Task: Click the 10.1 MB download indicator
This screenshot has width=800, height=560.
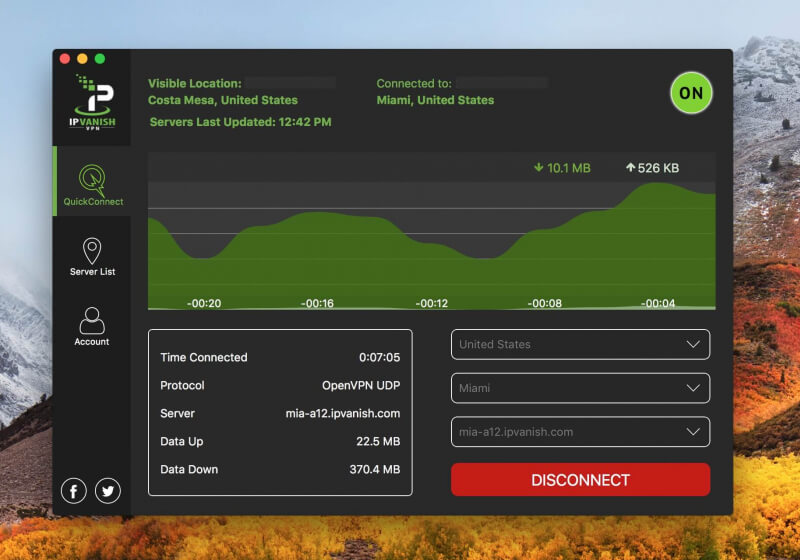Action: (562, 168)
